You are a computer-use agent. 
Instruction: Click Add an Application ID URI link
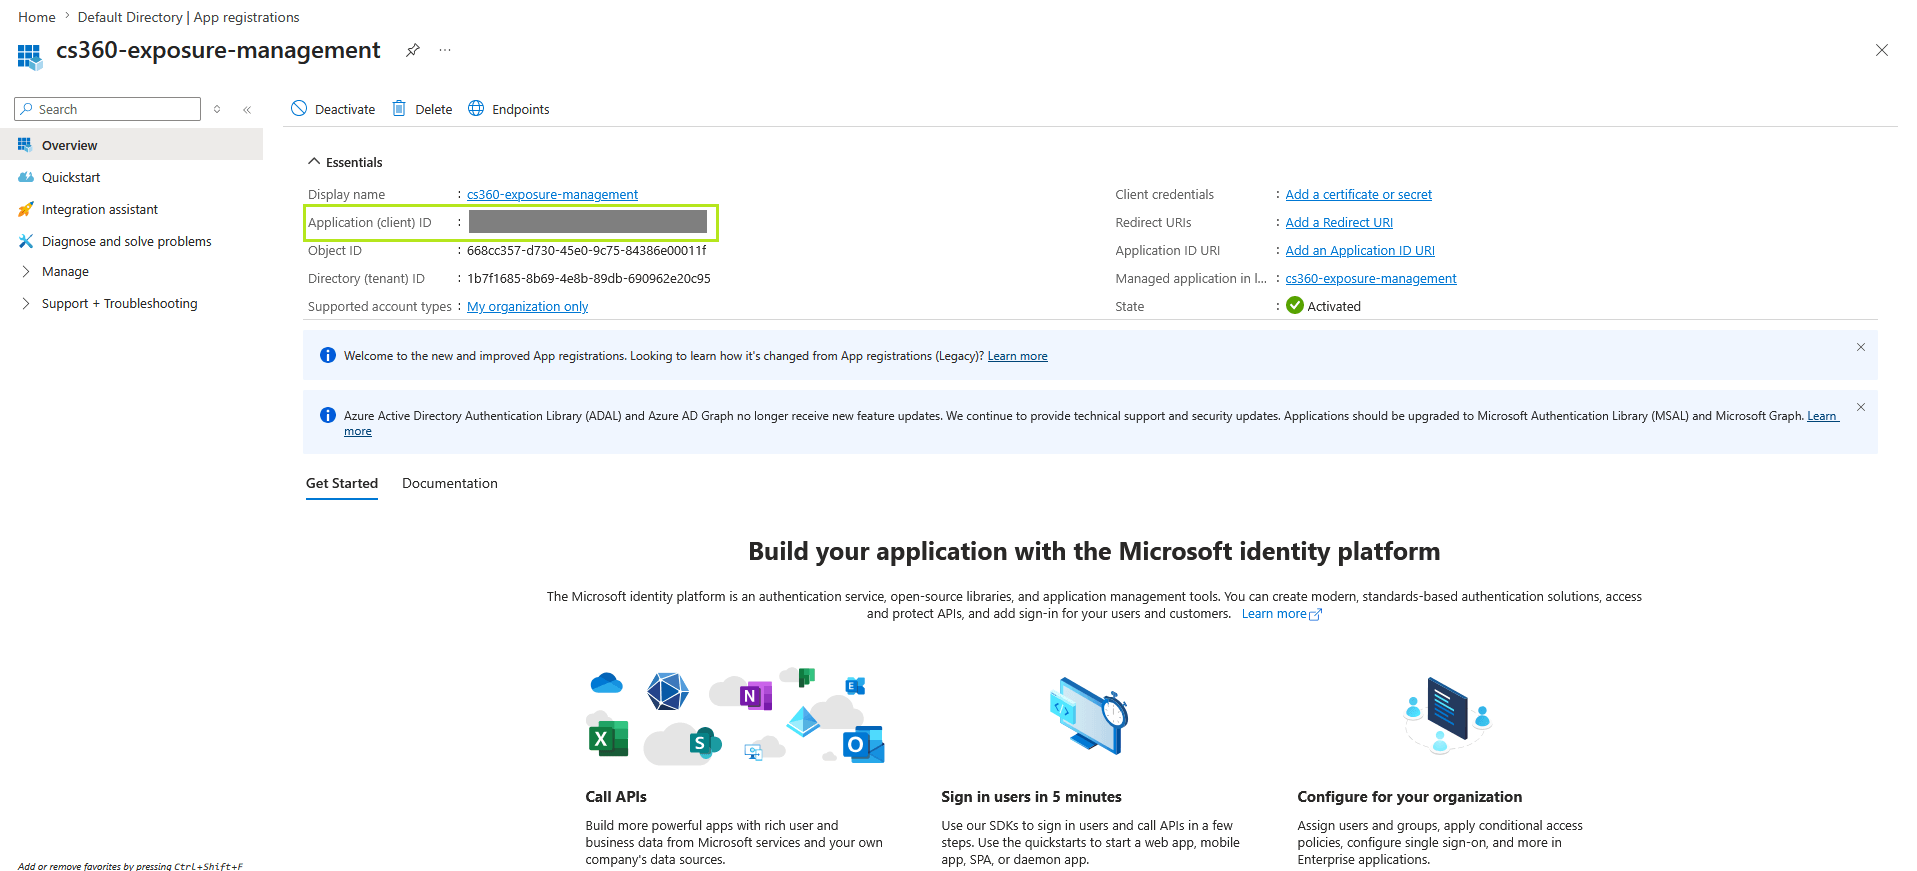pos(1360,251)
